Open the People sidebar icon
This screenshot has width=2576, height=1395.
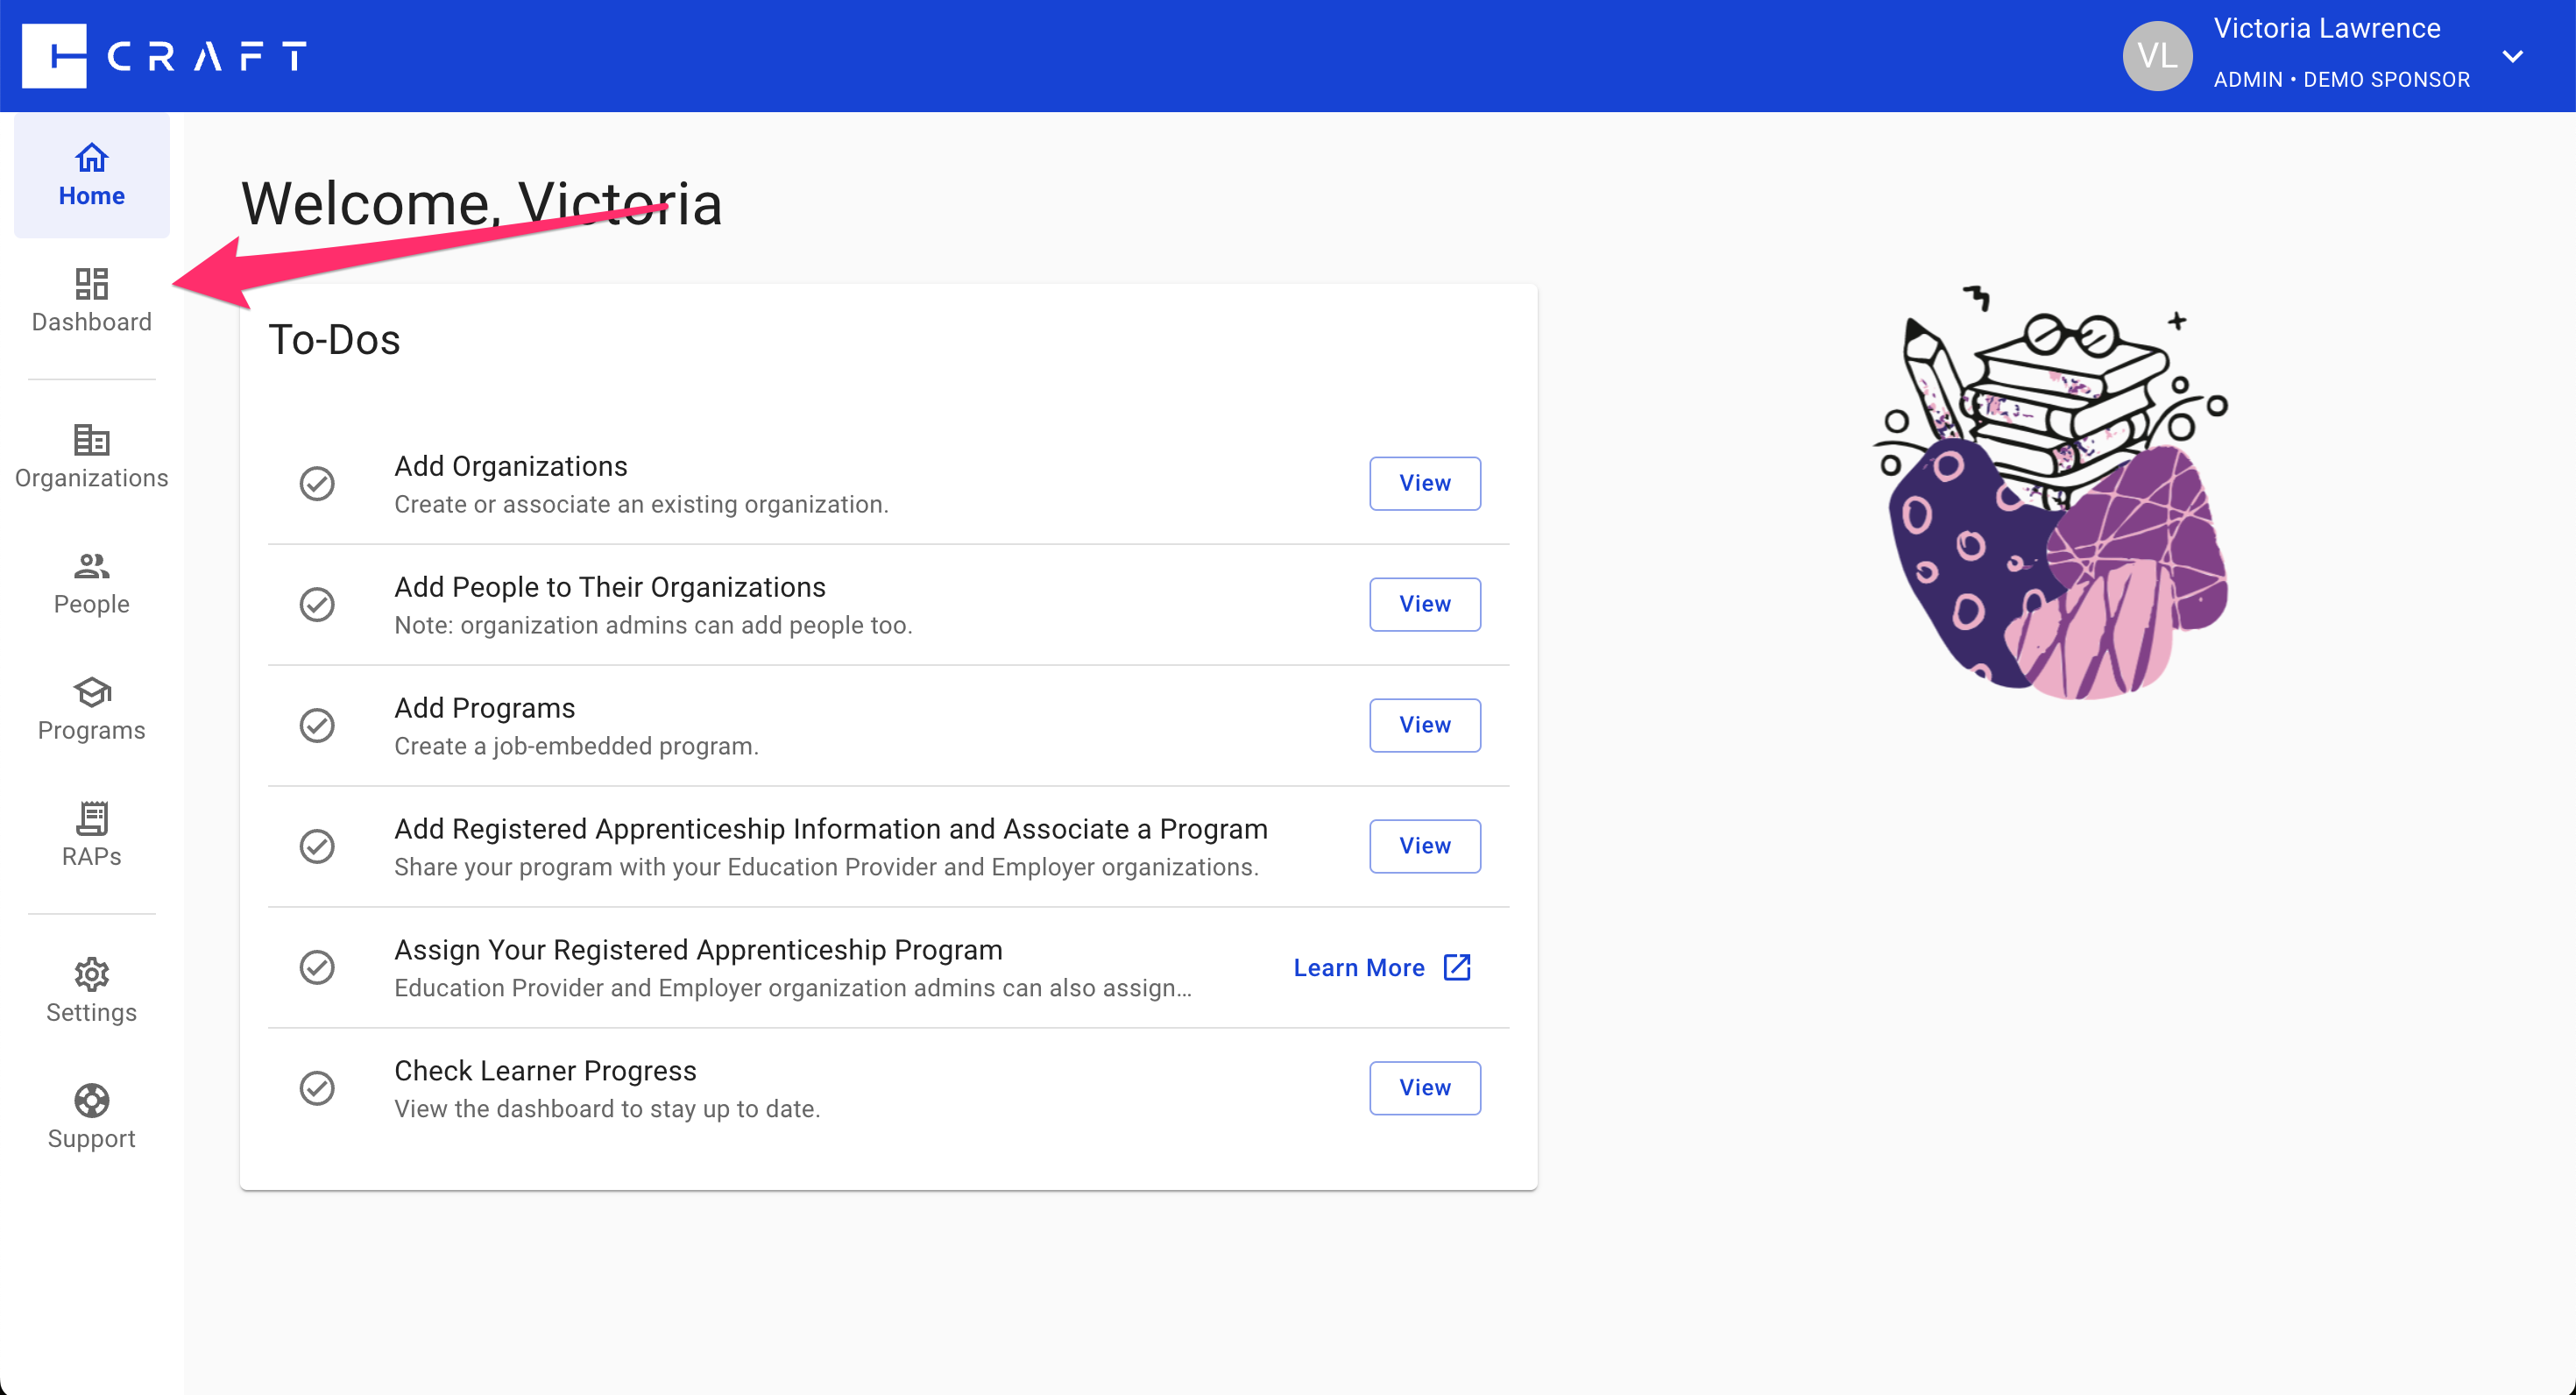coord(91,566)
